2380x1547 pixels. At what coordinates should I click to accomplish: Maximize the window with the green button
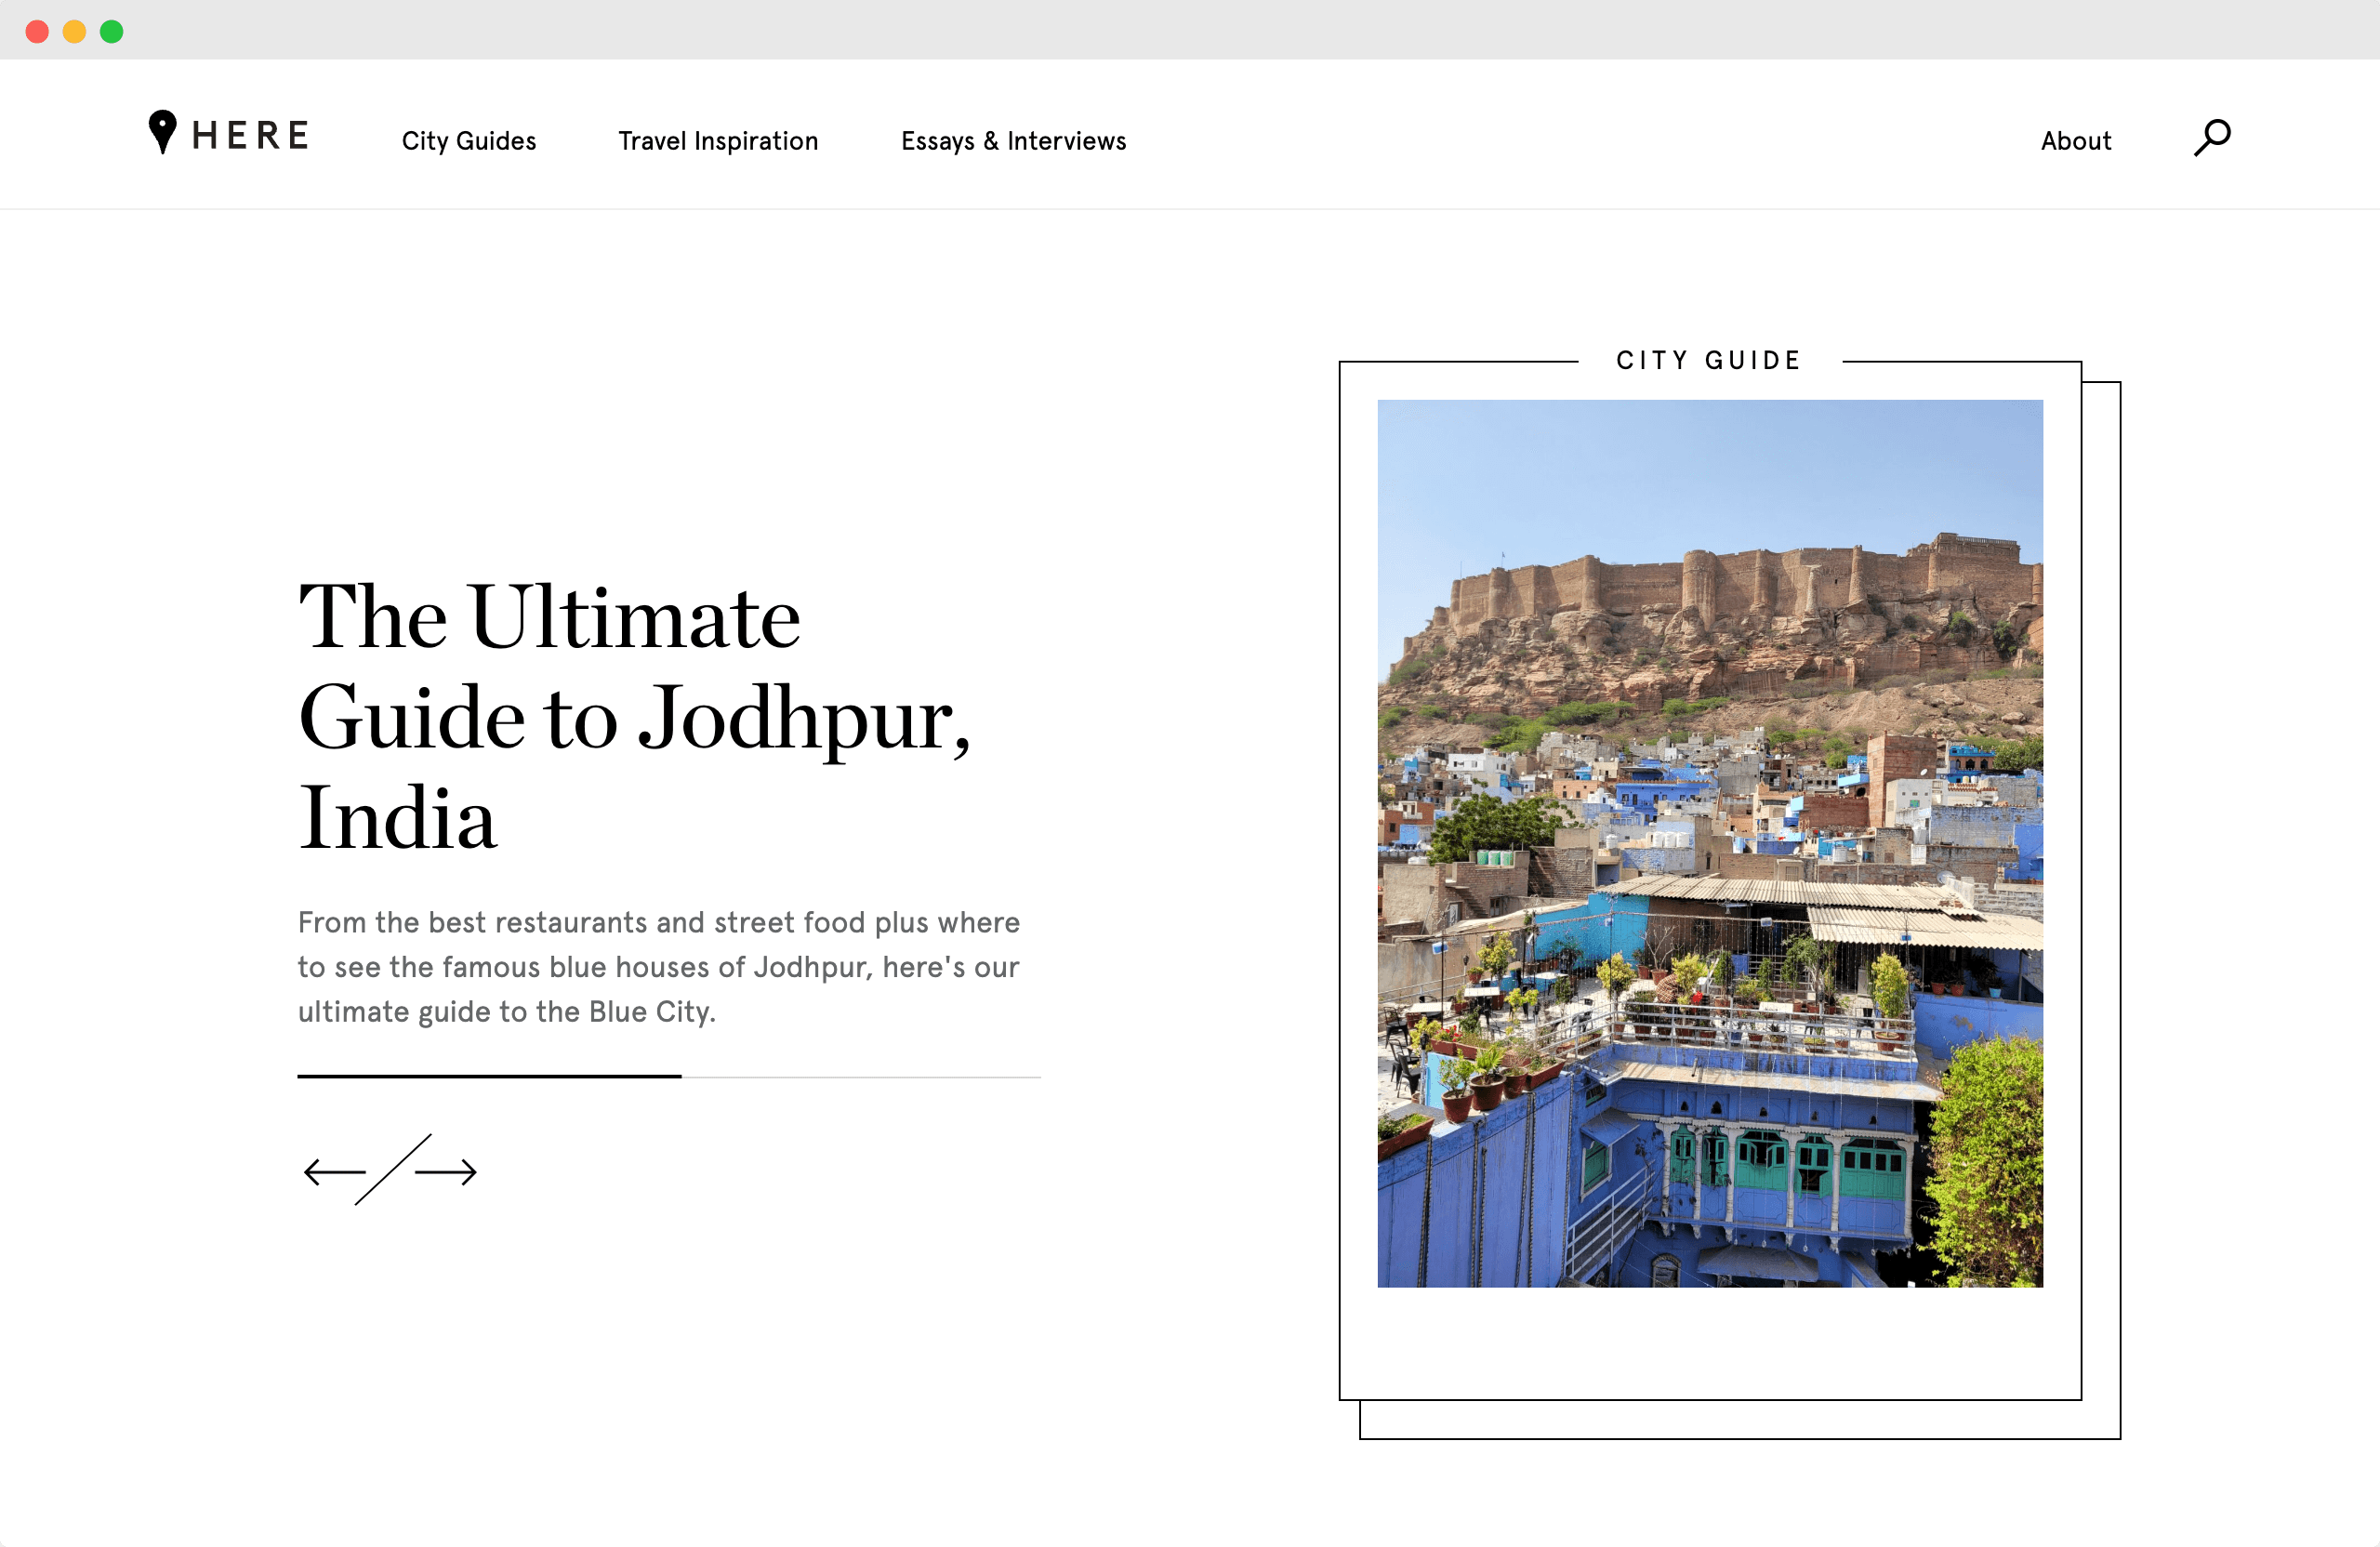(x=112, y=31)
